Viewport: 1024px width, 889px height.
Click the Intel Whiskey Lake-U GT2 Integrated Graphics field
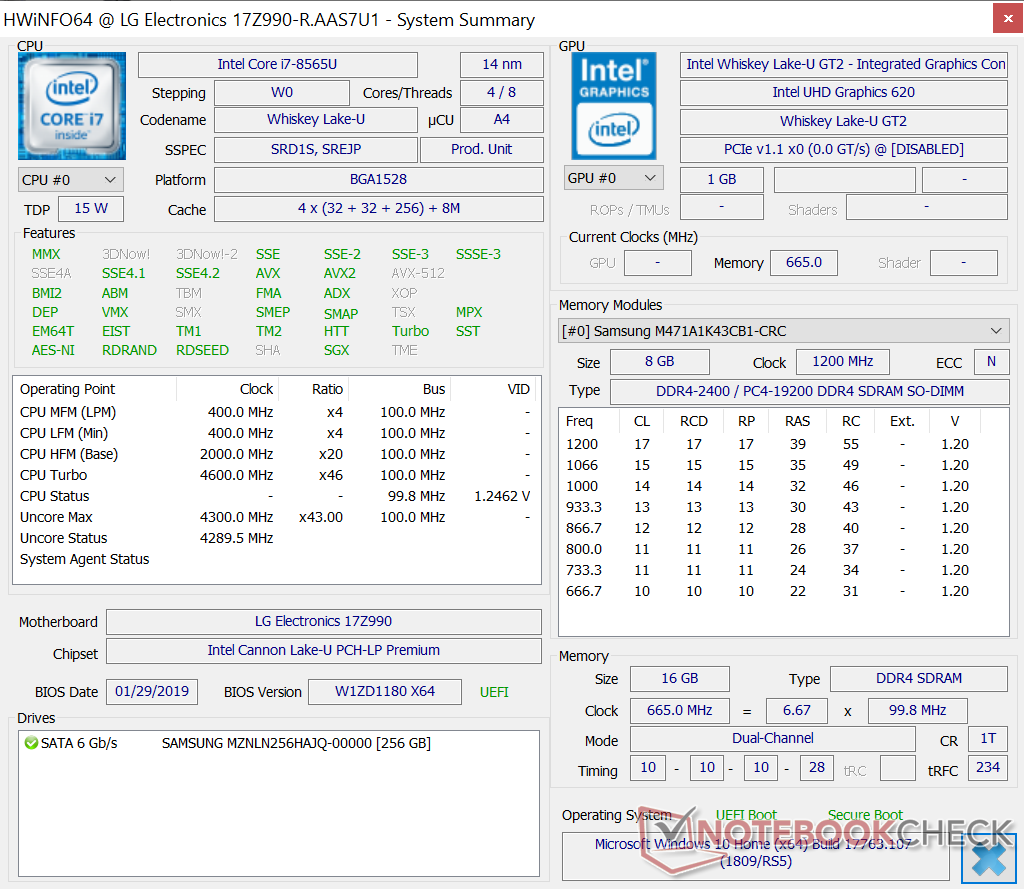pos(844,64)
